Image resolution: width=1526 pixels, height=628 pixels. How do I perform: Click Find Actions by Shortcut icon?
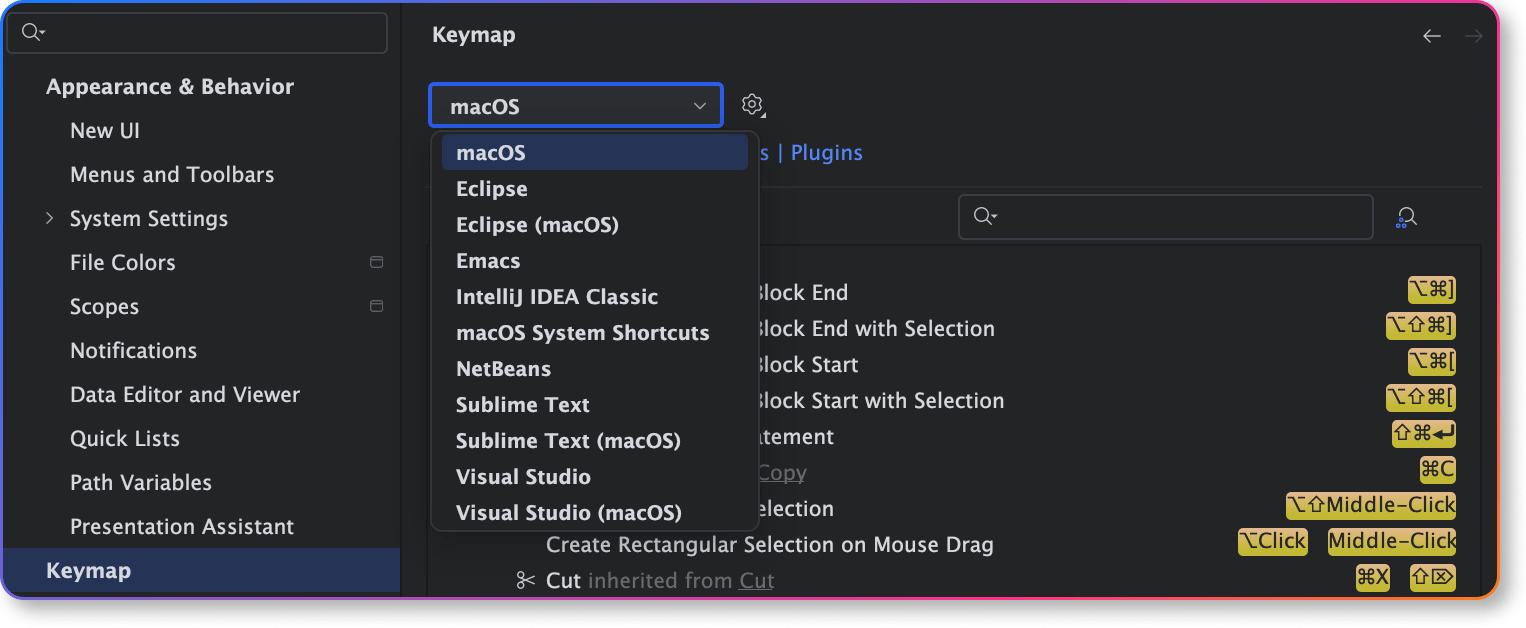click(1407, 217)
